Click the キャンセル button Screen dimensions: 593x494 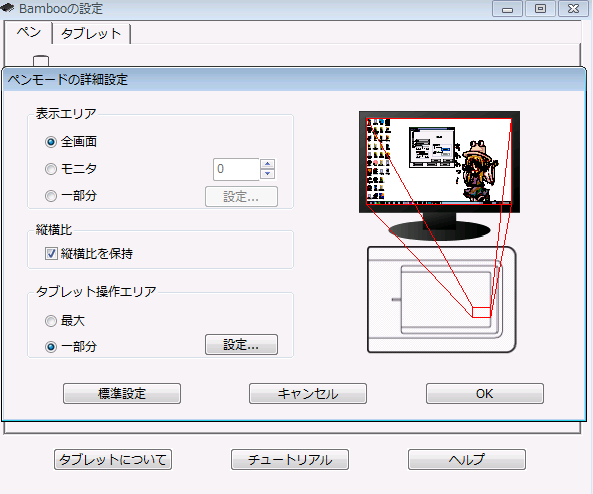point(308,394)
